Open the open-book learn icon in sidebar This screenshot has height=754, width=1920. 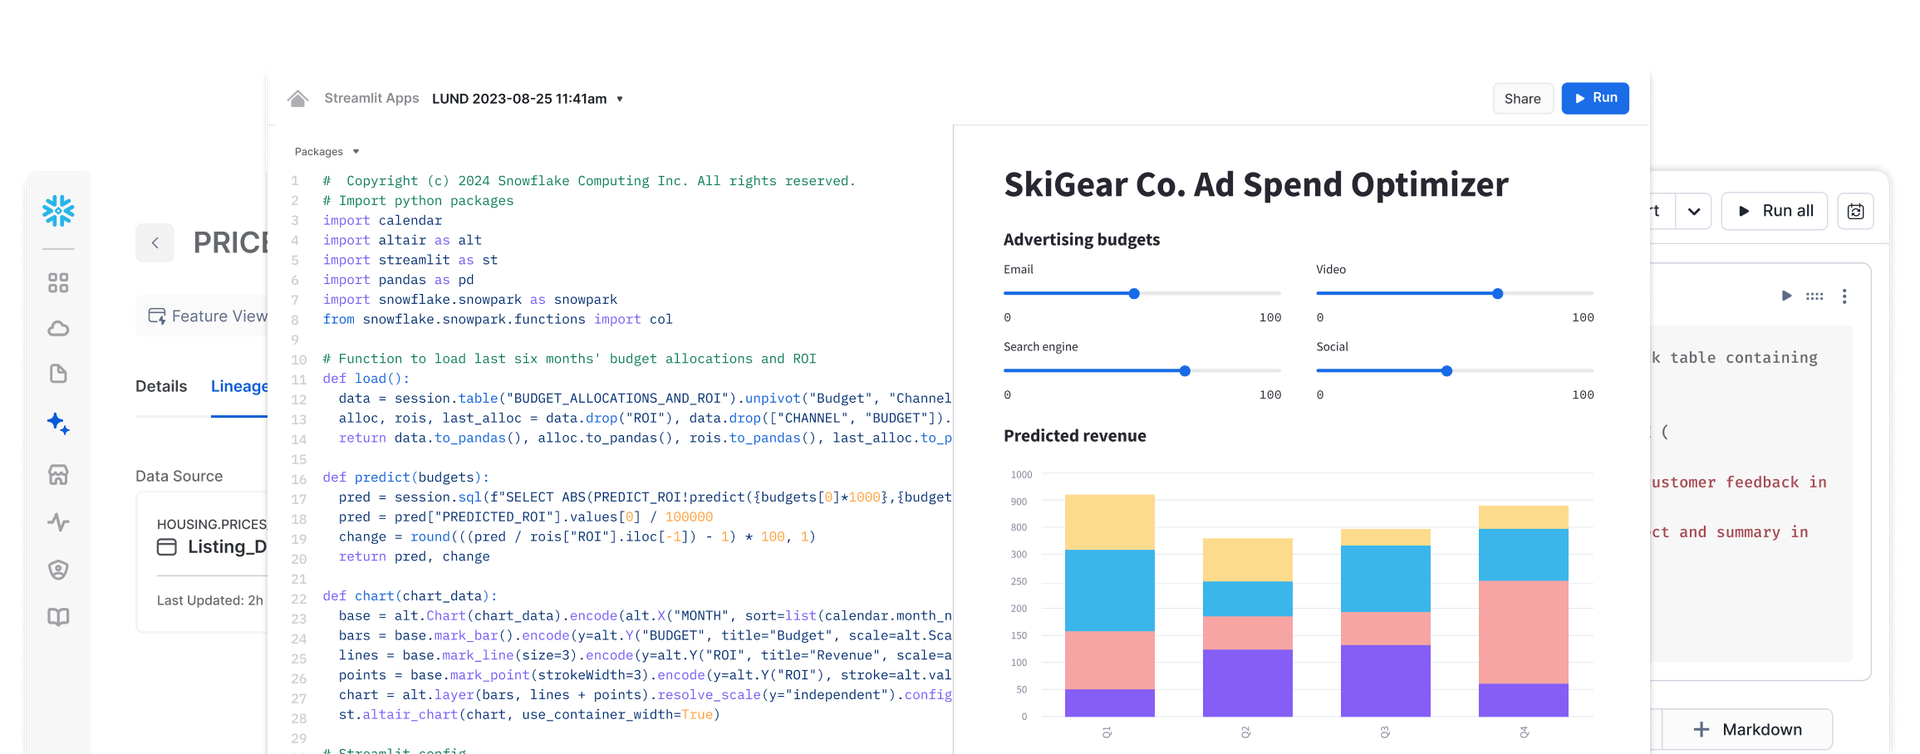58,617
